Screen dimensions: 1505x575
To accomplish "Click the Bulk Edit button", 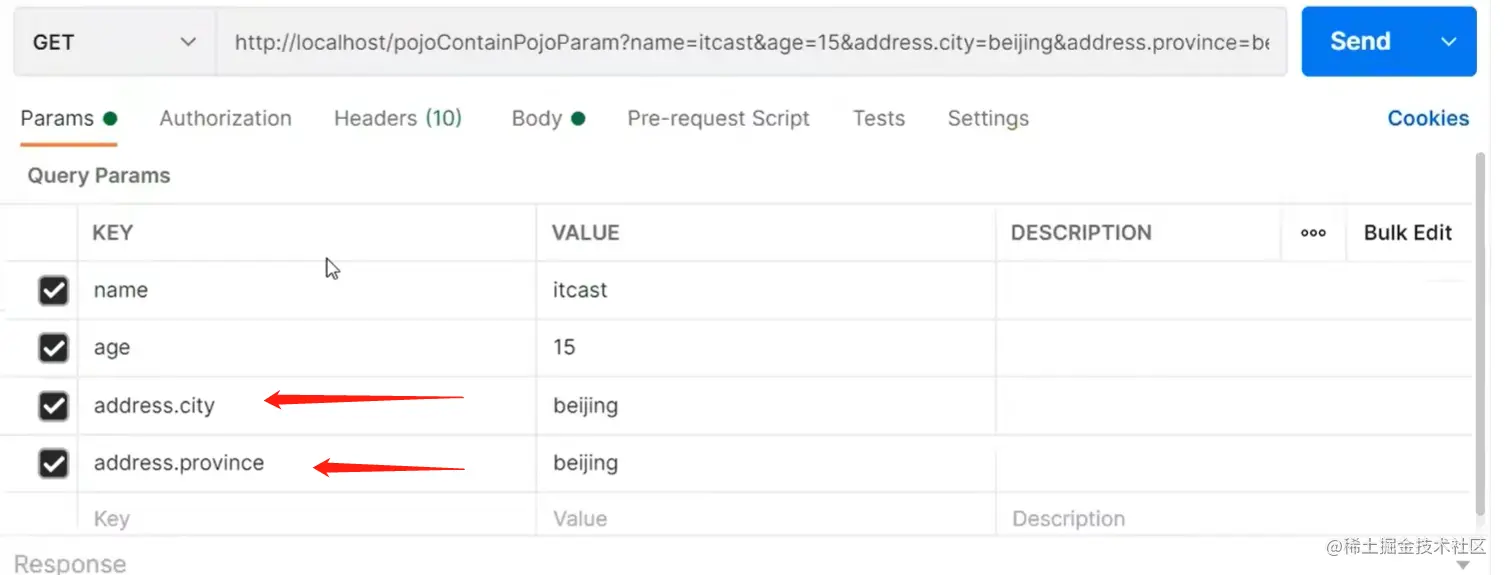I will click(1407, 233).
